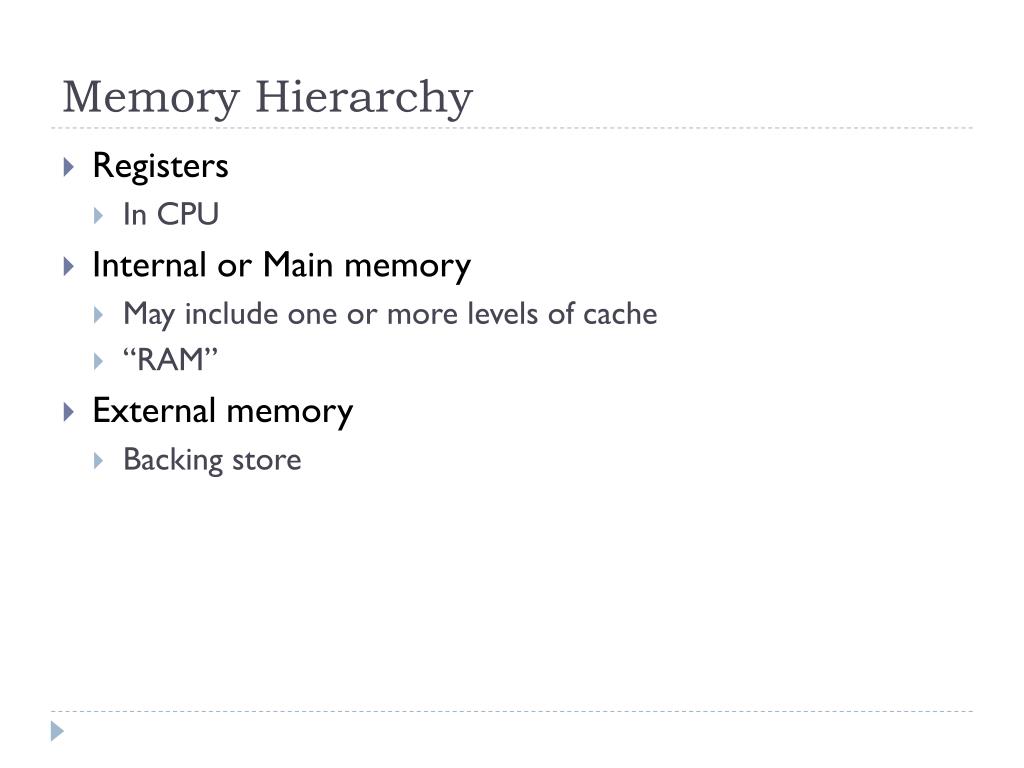Click the Internal or Main memory heading
Screen dimensions: 1024x768
(281, 266)
